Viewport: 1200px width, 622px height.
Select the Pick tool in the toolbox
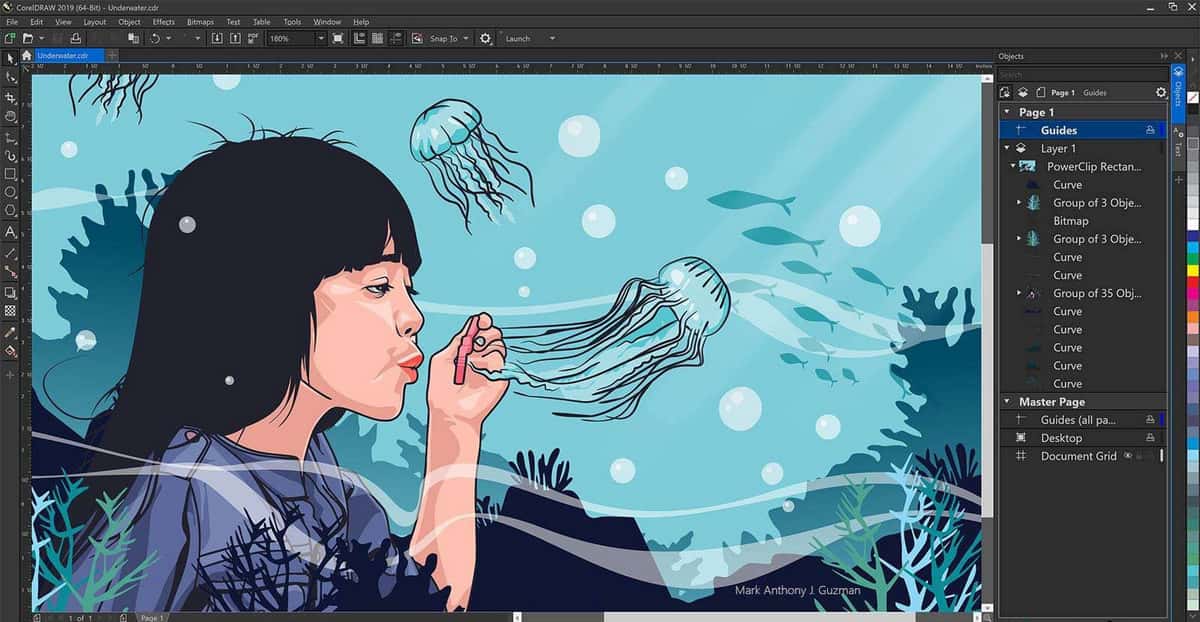pyautogui.click(x=9, y=57)
